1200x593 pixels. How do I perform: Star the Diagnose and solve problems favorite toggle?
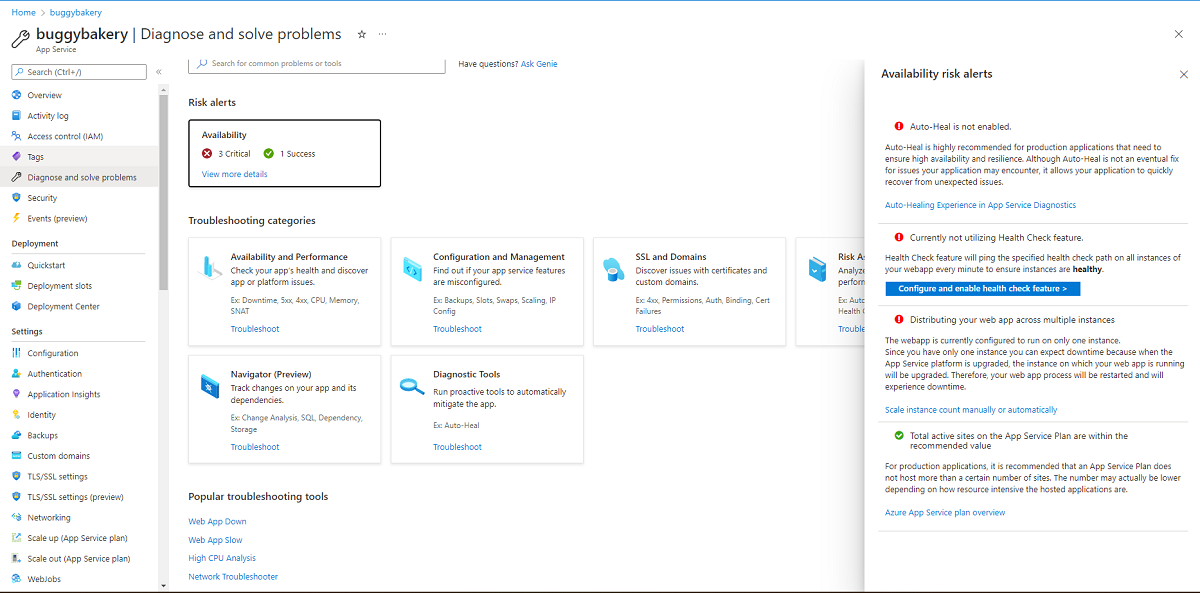(x=361, y=33)
